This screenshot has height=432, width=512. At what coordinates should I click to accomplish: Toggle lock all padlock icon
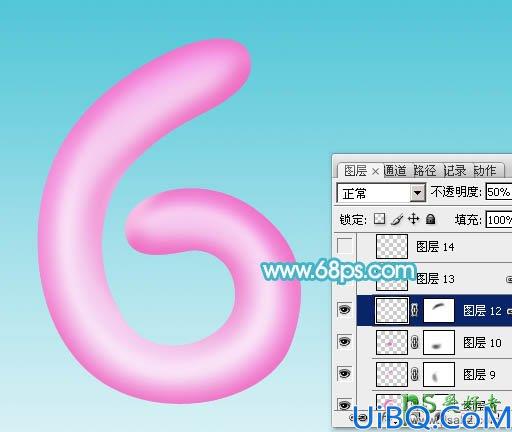point(431,219)
